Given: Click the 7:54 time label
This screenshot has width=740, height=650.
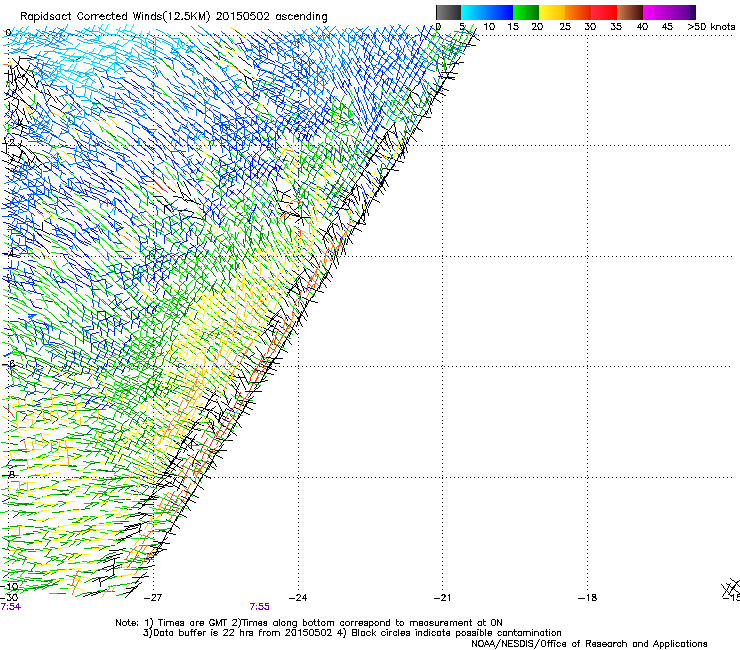Looking at the screenshot, I should (10, 607).
